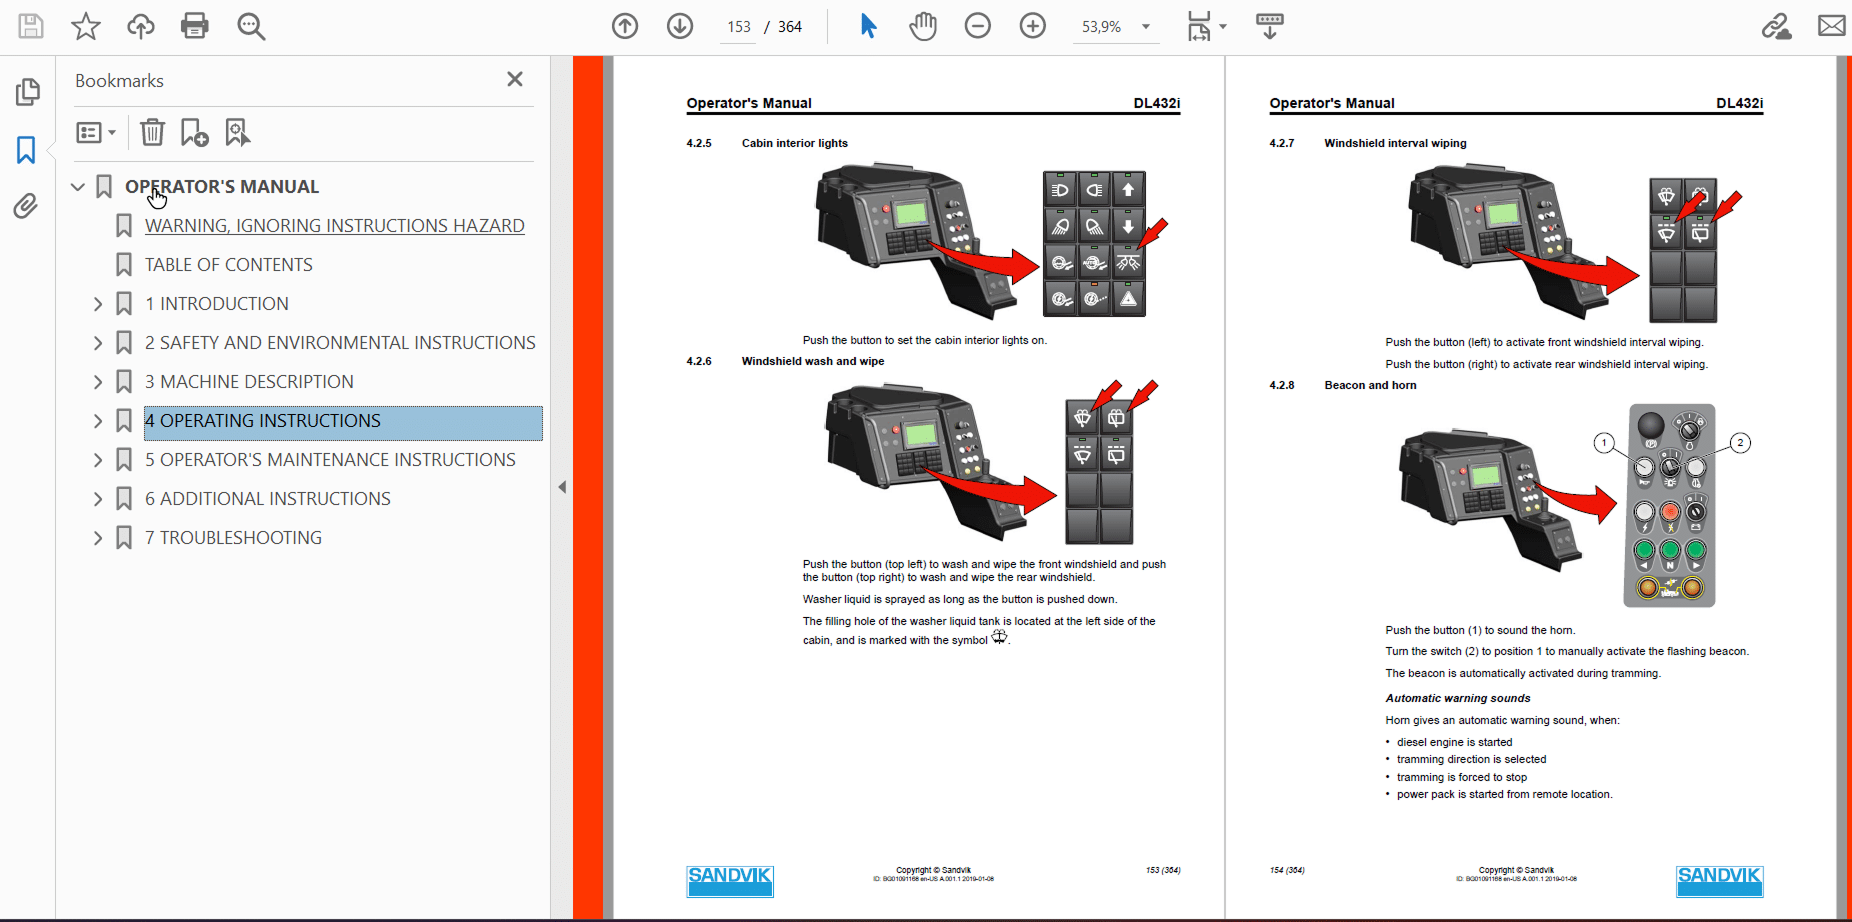Open the attachments paperclip panel
Screen dimensions: 1852x922
click(26, 206)
